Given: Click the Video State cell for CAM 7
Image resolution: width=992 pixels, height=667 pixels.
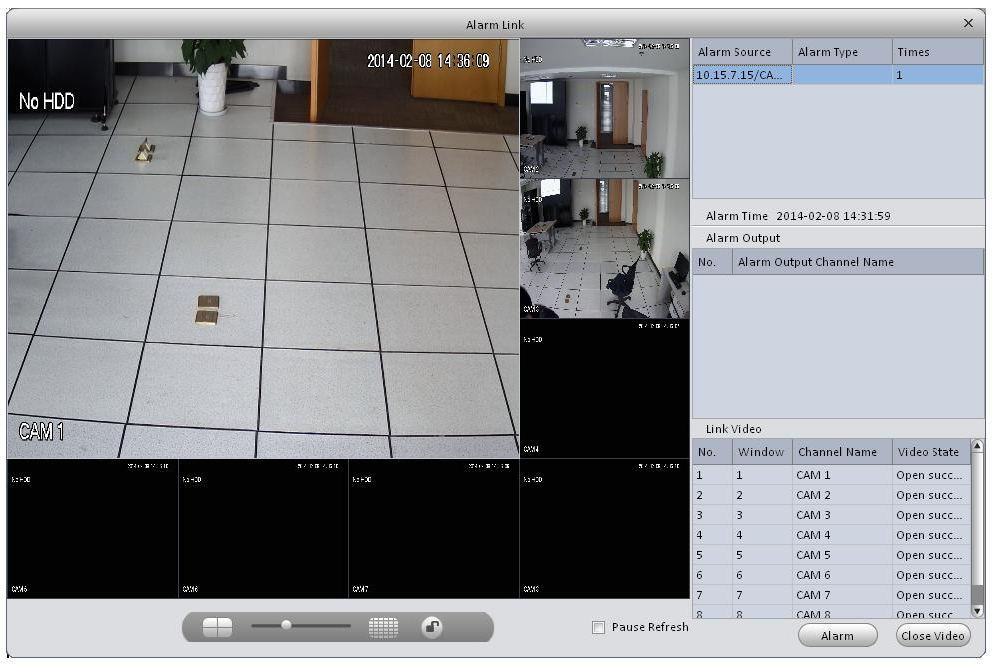Looking at the screenshot, I should [x=930, y=595].
